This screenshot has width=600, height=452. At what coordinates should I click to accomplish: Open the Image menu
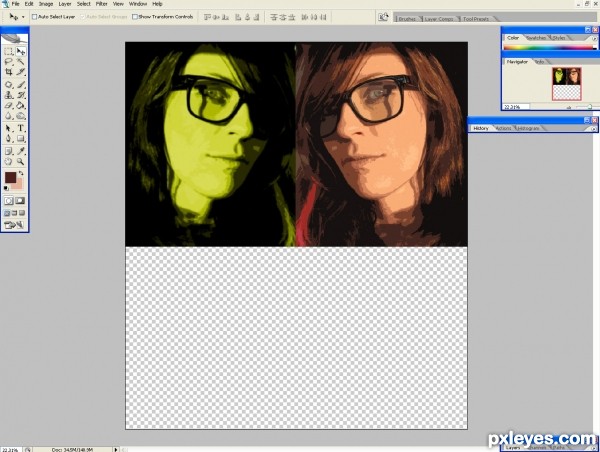point(46,4)
